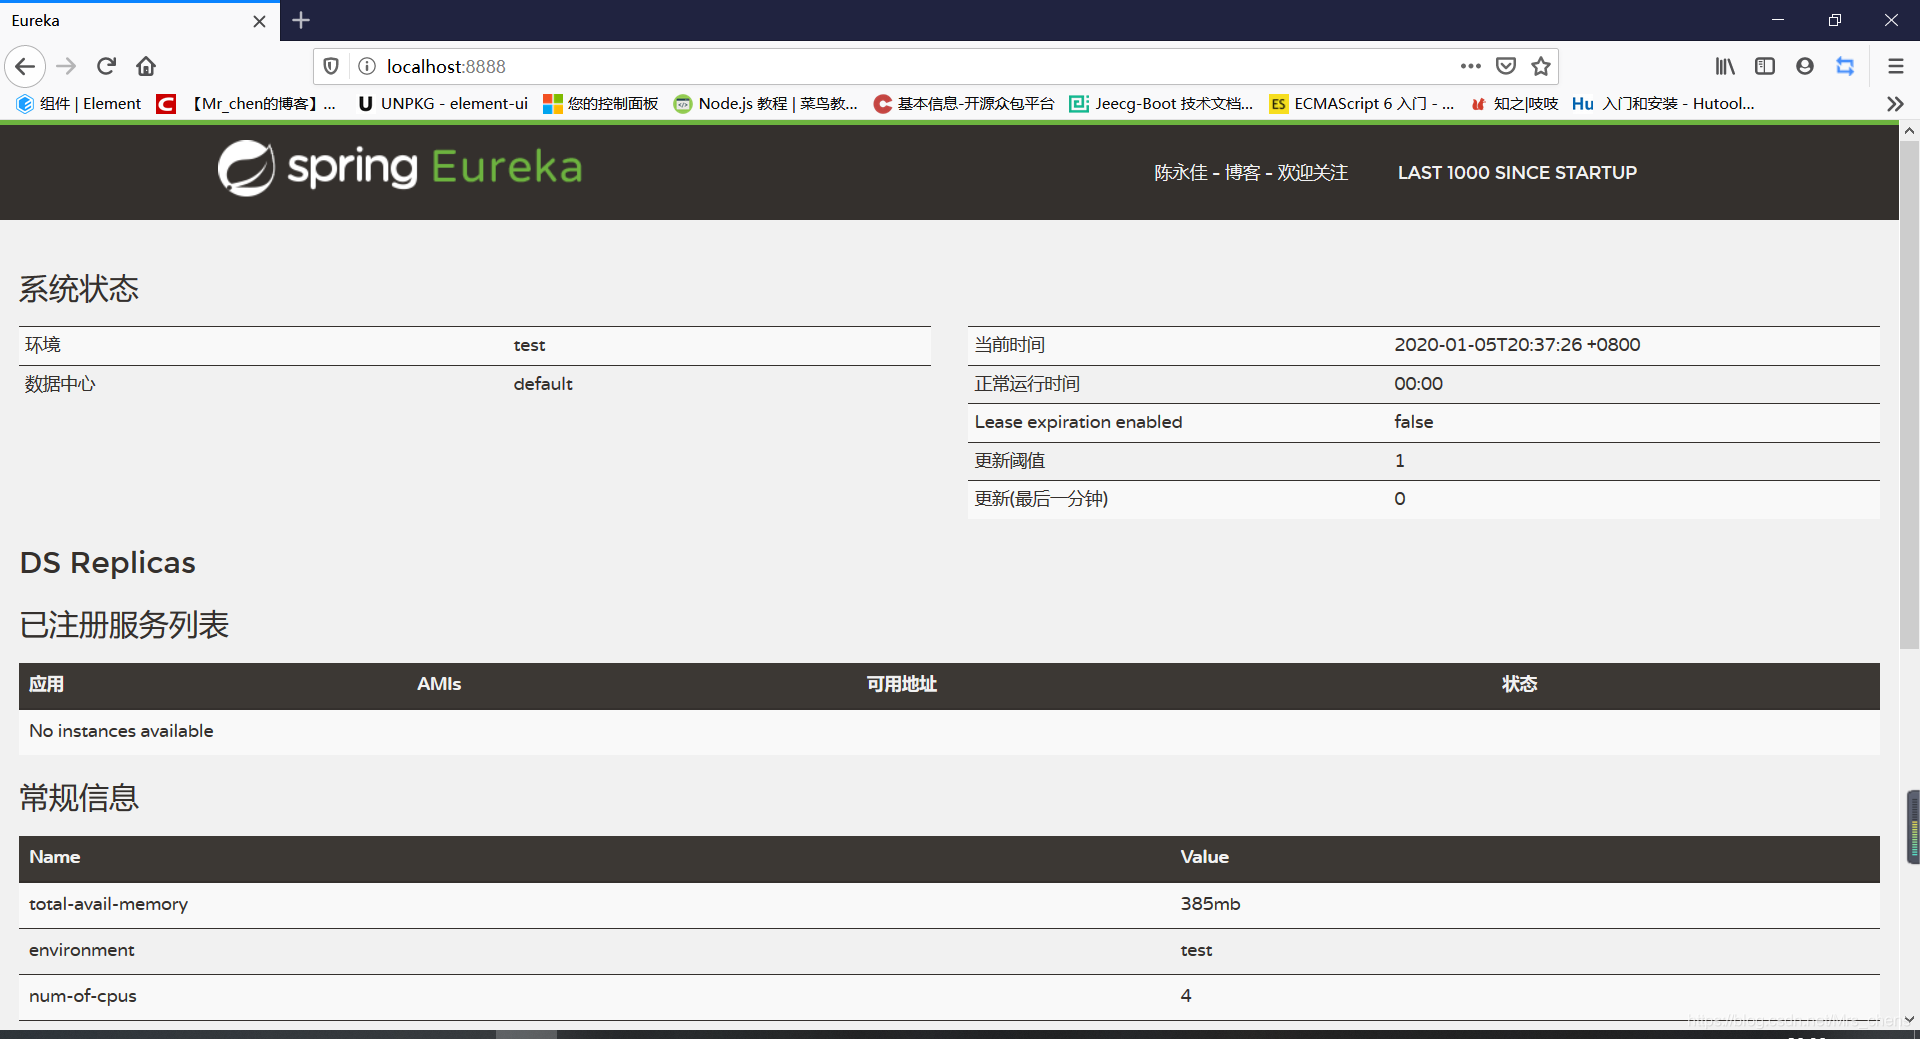Click 'No instances available' row
1920x1039 pixels.
tap(949, 732)
